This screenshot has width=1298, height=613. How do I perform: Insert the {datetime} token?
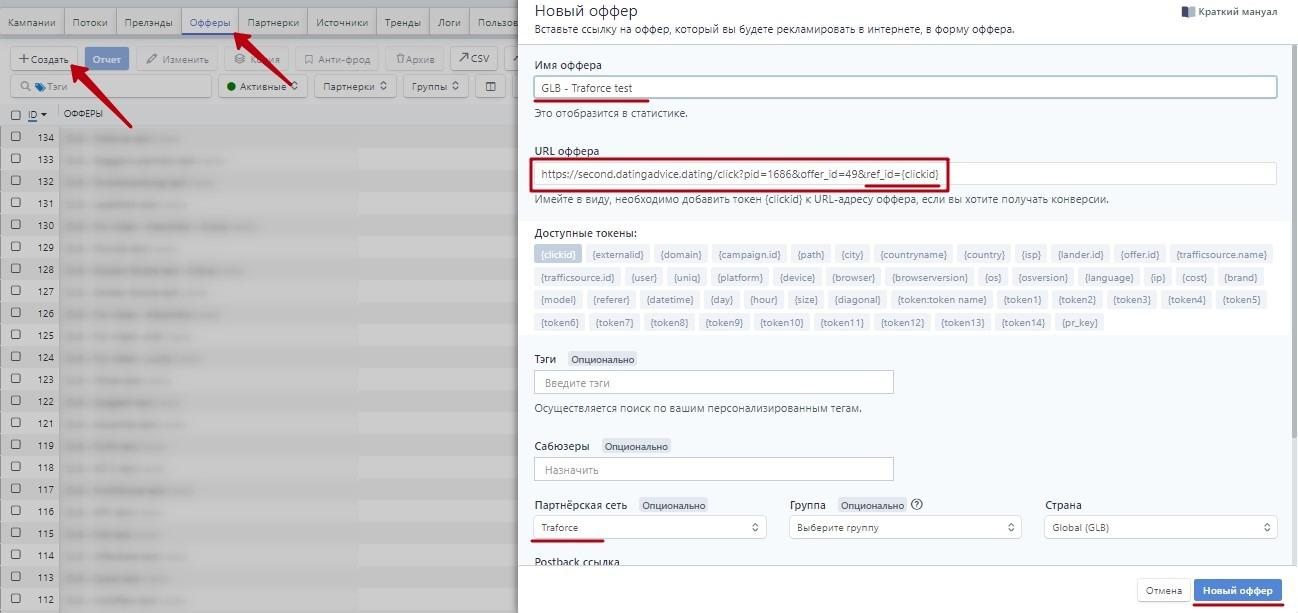coord(670,300)
